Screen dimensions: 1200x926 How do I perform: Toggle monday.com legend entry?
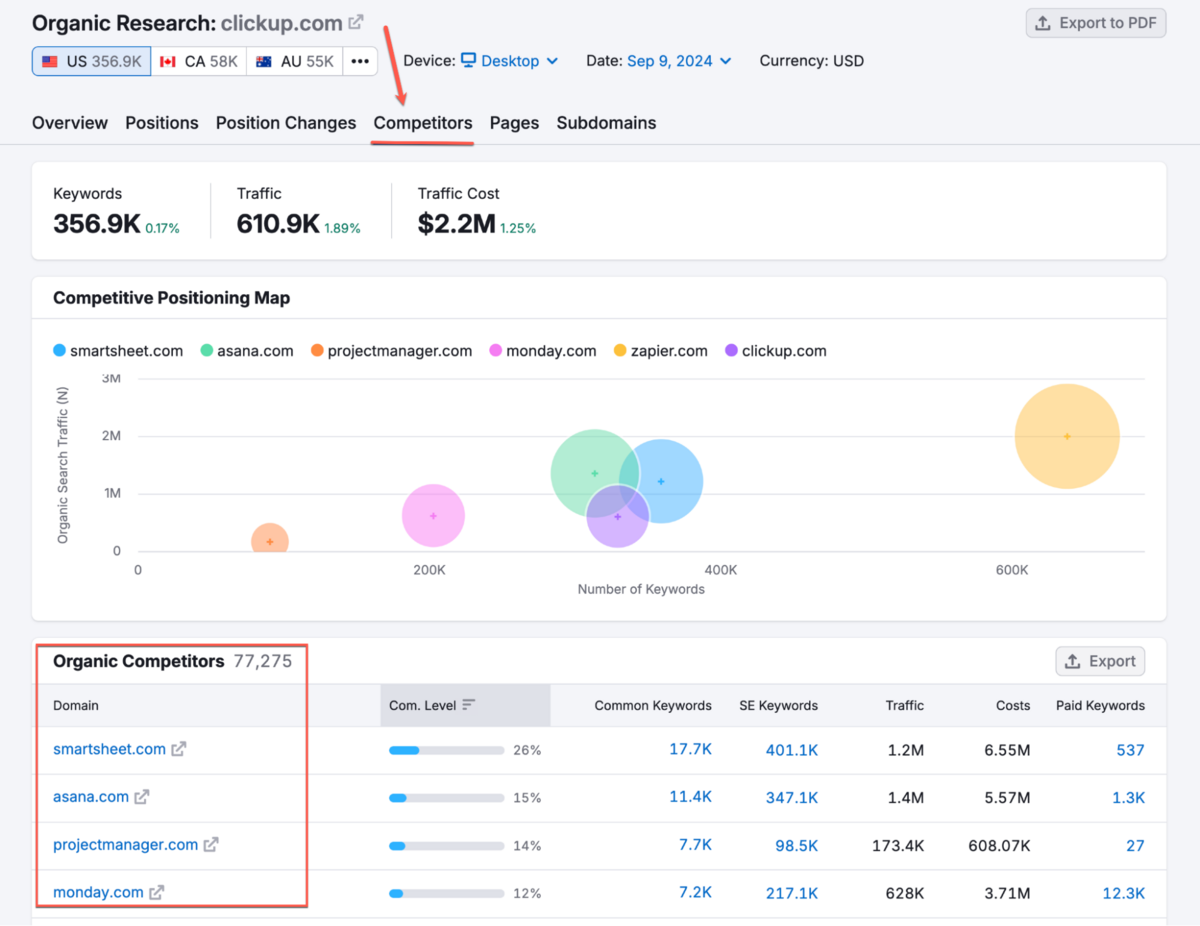pyautogui.click(x=542, y=351)
